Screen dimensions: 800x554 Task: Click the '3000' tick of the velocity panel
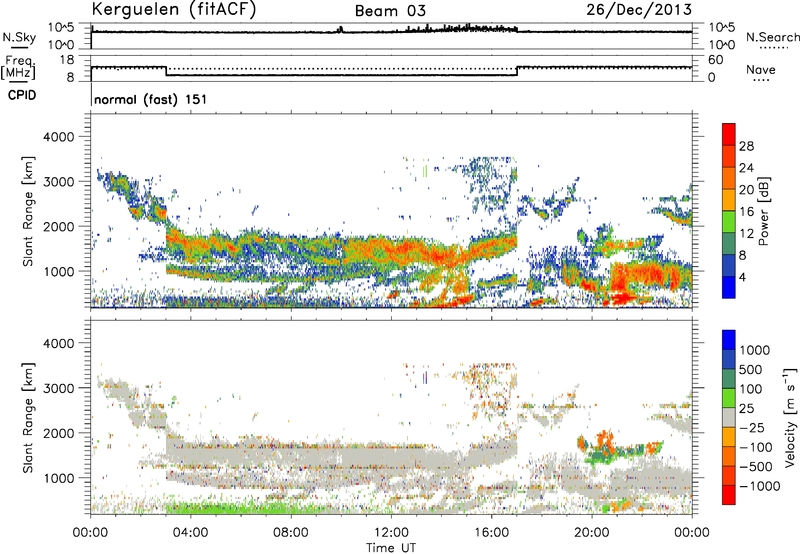[58, 388]
